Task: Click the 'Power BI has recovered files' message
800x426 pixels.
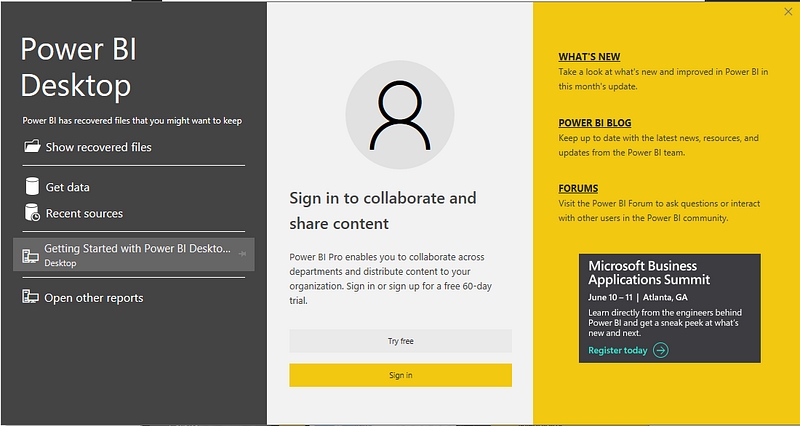Action: click(132, 121)
